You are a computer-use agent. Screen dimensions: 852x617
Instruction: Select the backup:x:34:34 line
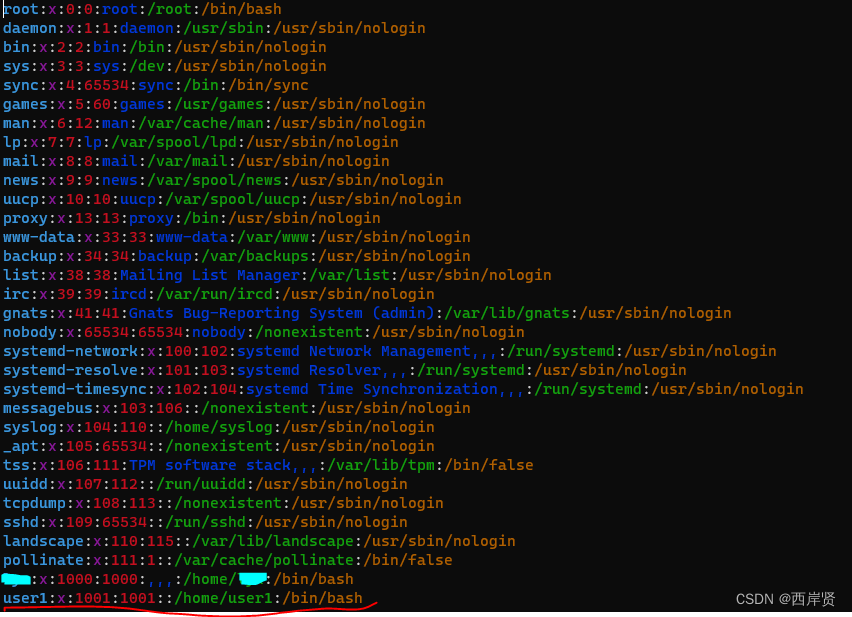(x=237, y=256)
